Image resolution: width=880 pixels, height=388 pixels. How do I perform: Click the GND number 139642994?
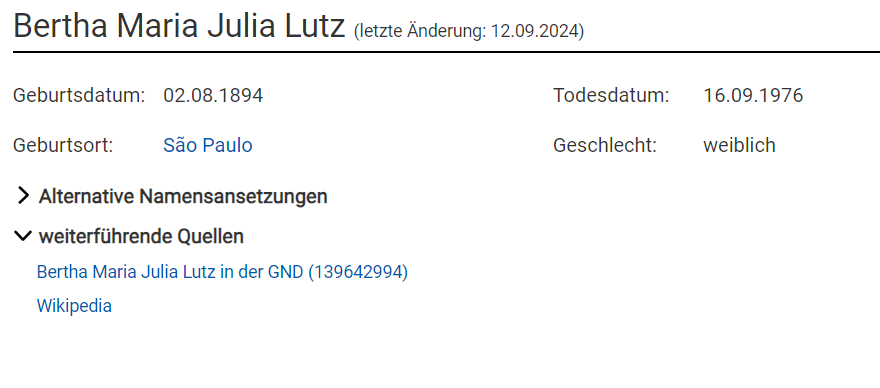pyautogui.click(x=358, y=272)
